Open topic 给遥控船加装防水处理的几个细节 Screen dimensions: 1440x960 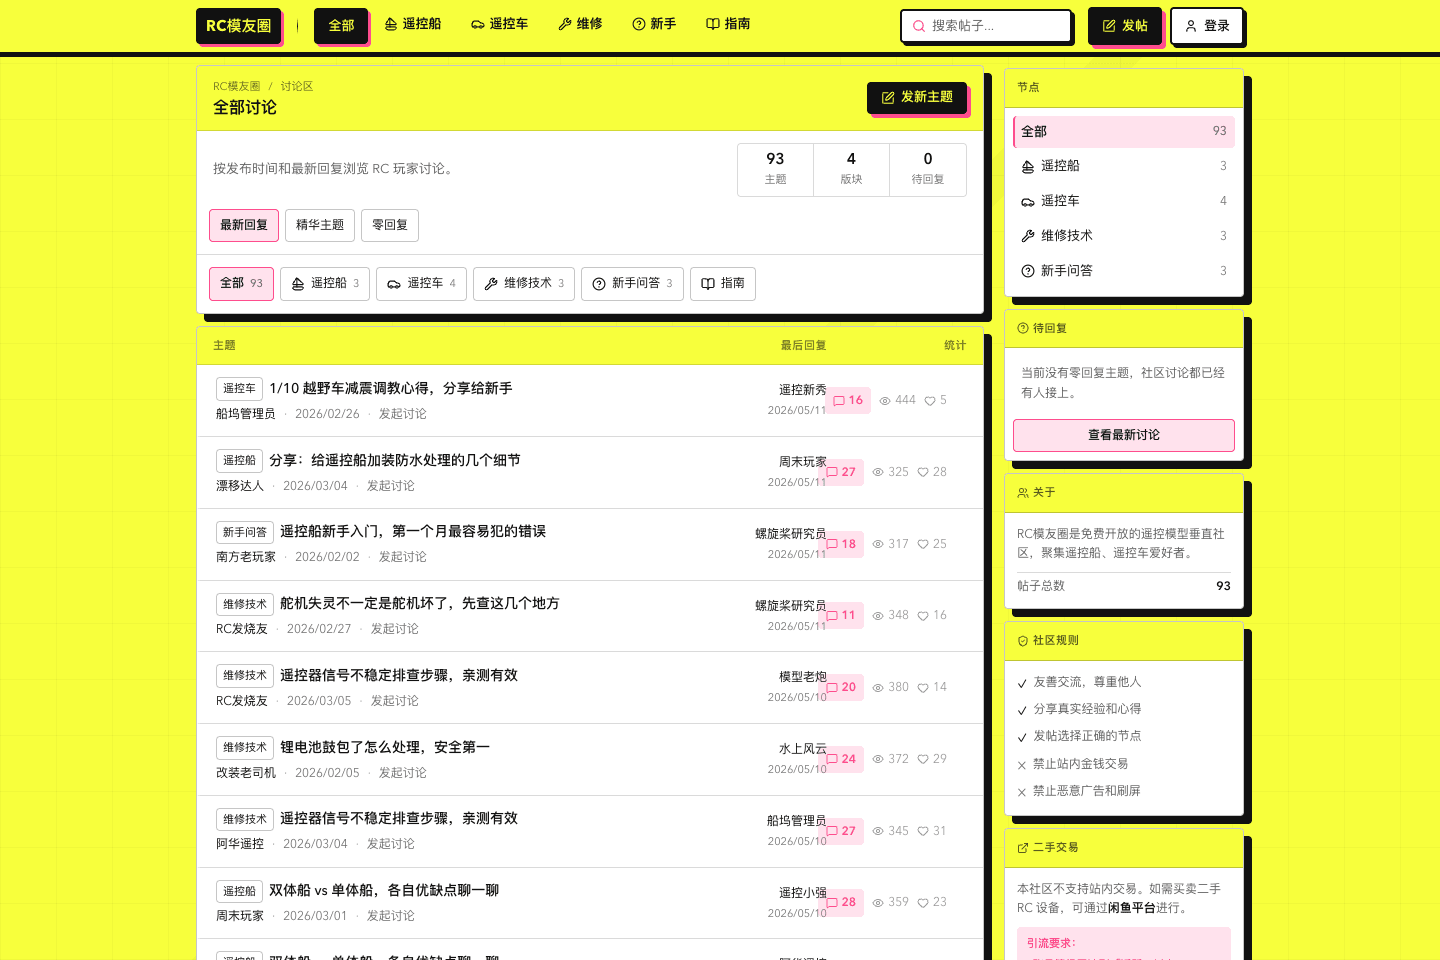coord(395,460)
